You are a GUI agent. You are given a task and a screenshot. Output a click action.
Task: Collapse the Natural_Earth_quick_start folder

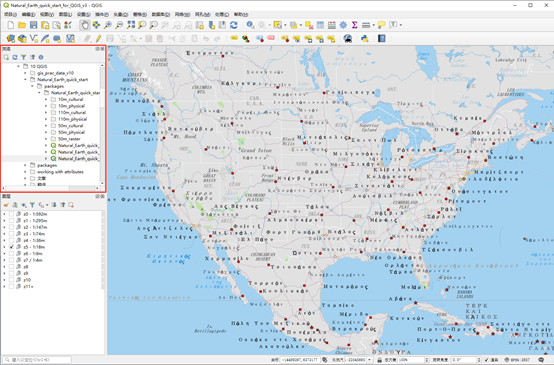pos(25,80)
